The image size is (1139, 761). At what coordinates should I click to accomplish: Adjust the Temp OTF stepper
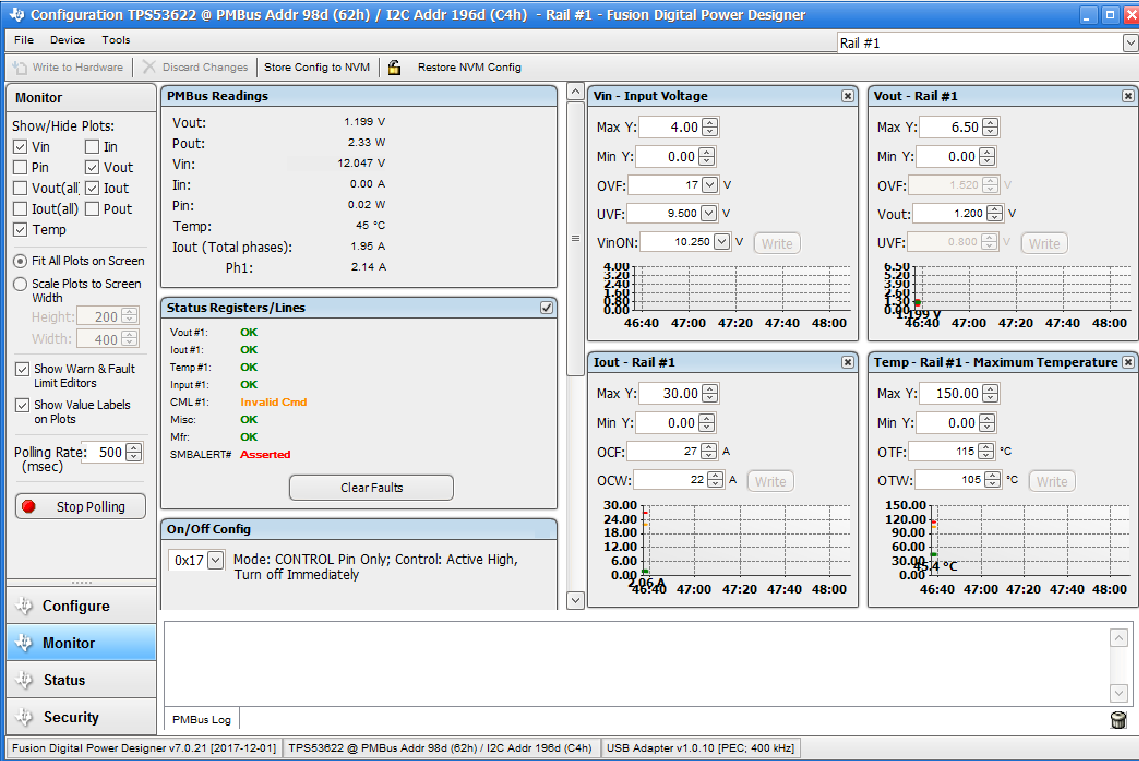[x=986, y=452]
